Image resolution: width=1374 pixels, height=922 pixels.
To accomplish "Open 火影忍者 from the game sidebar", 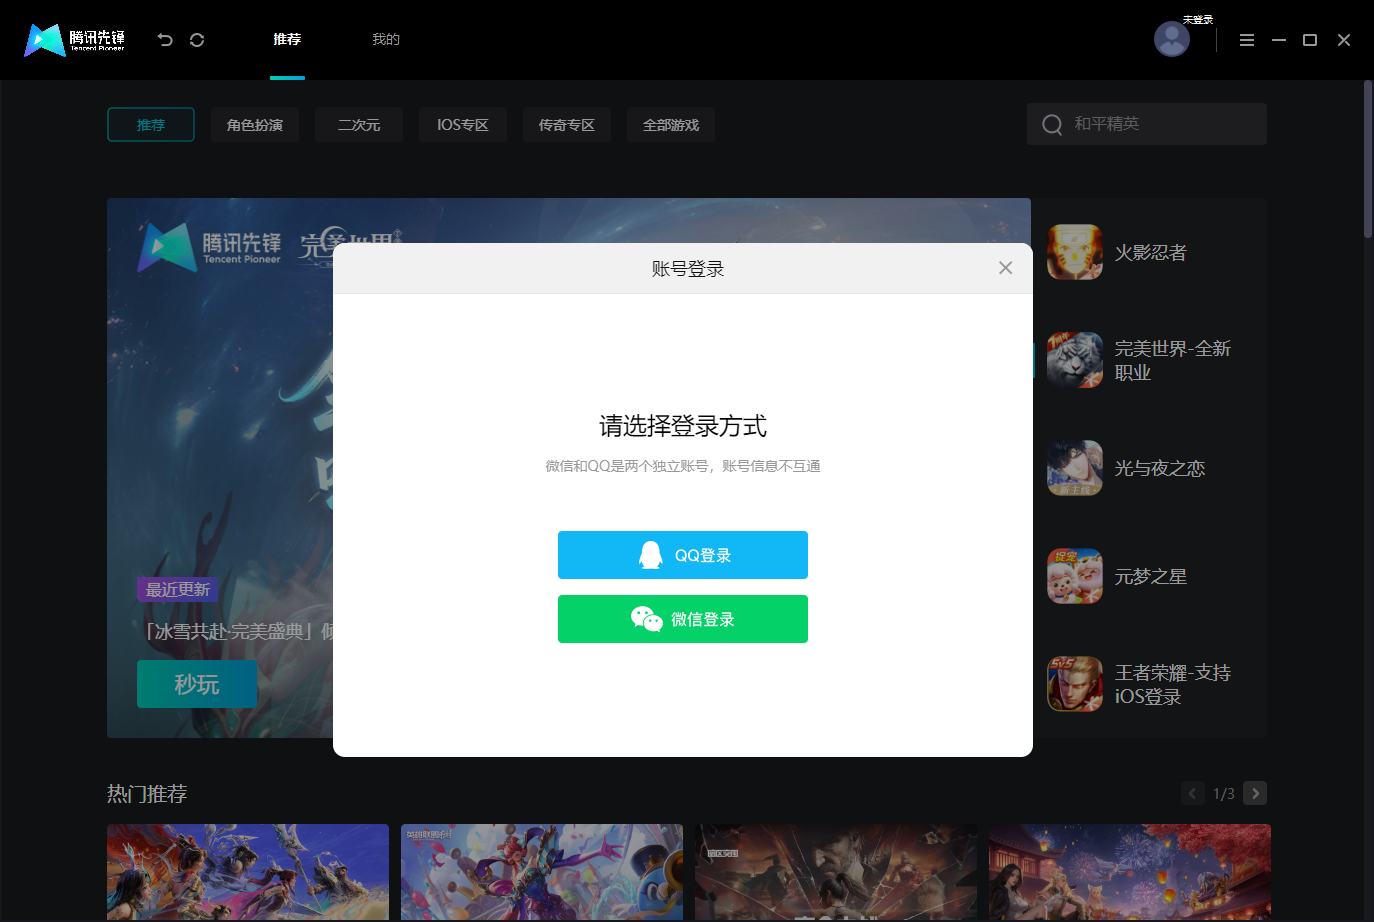I will (1075, 252).
